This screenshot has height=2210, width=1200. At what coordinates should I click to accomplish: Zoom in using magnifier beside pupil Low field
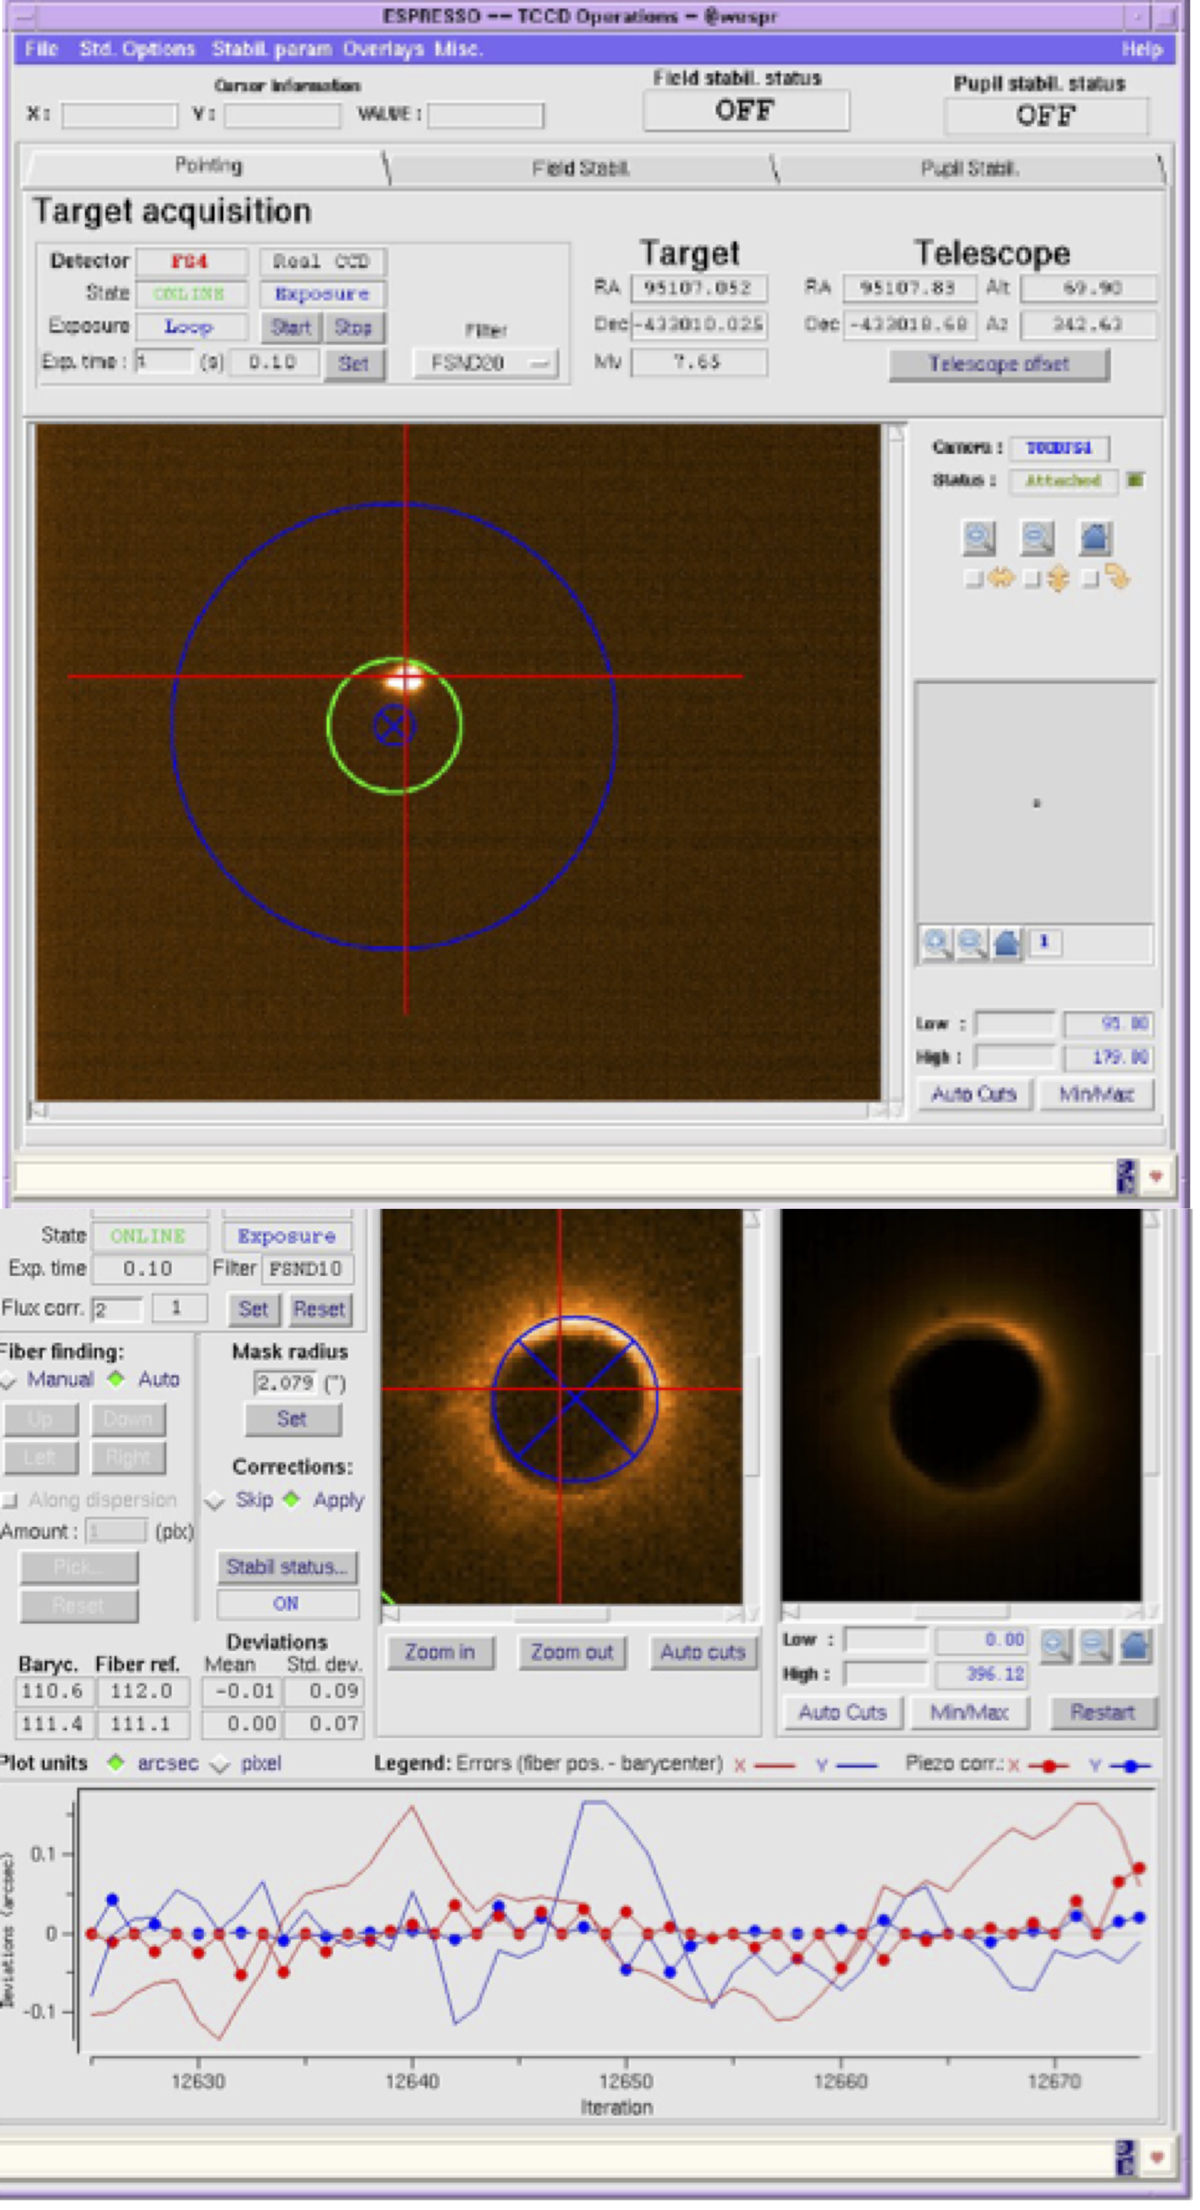click(1056, 1645)
